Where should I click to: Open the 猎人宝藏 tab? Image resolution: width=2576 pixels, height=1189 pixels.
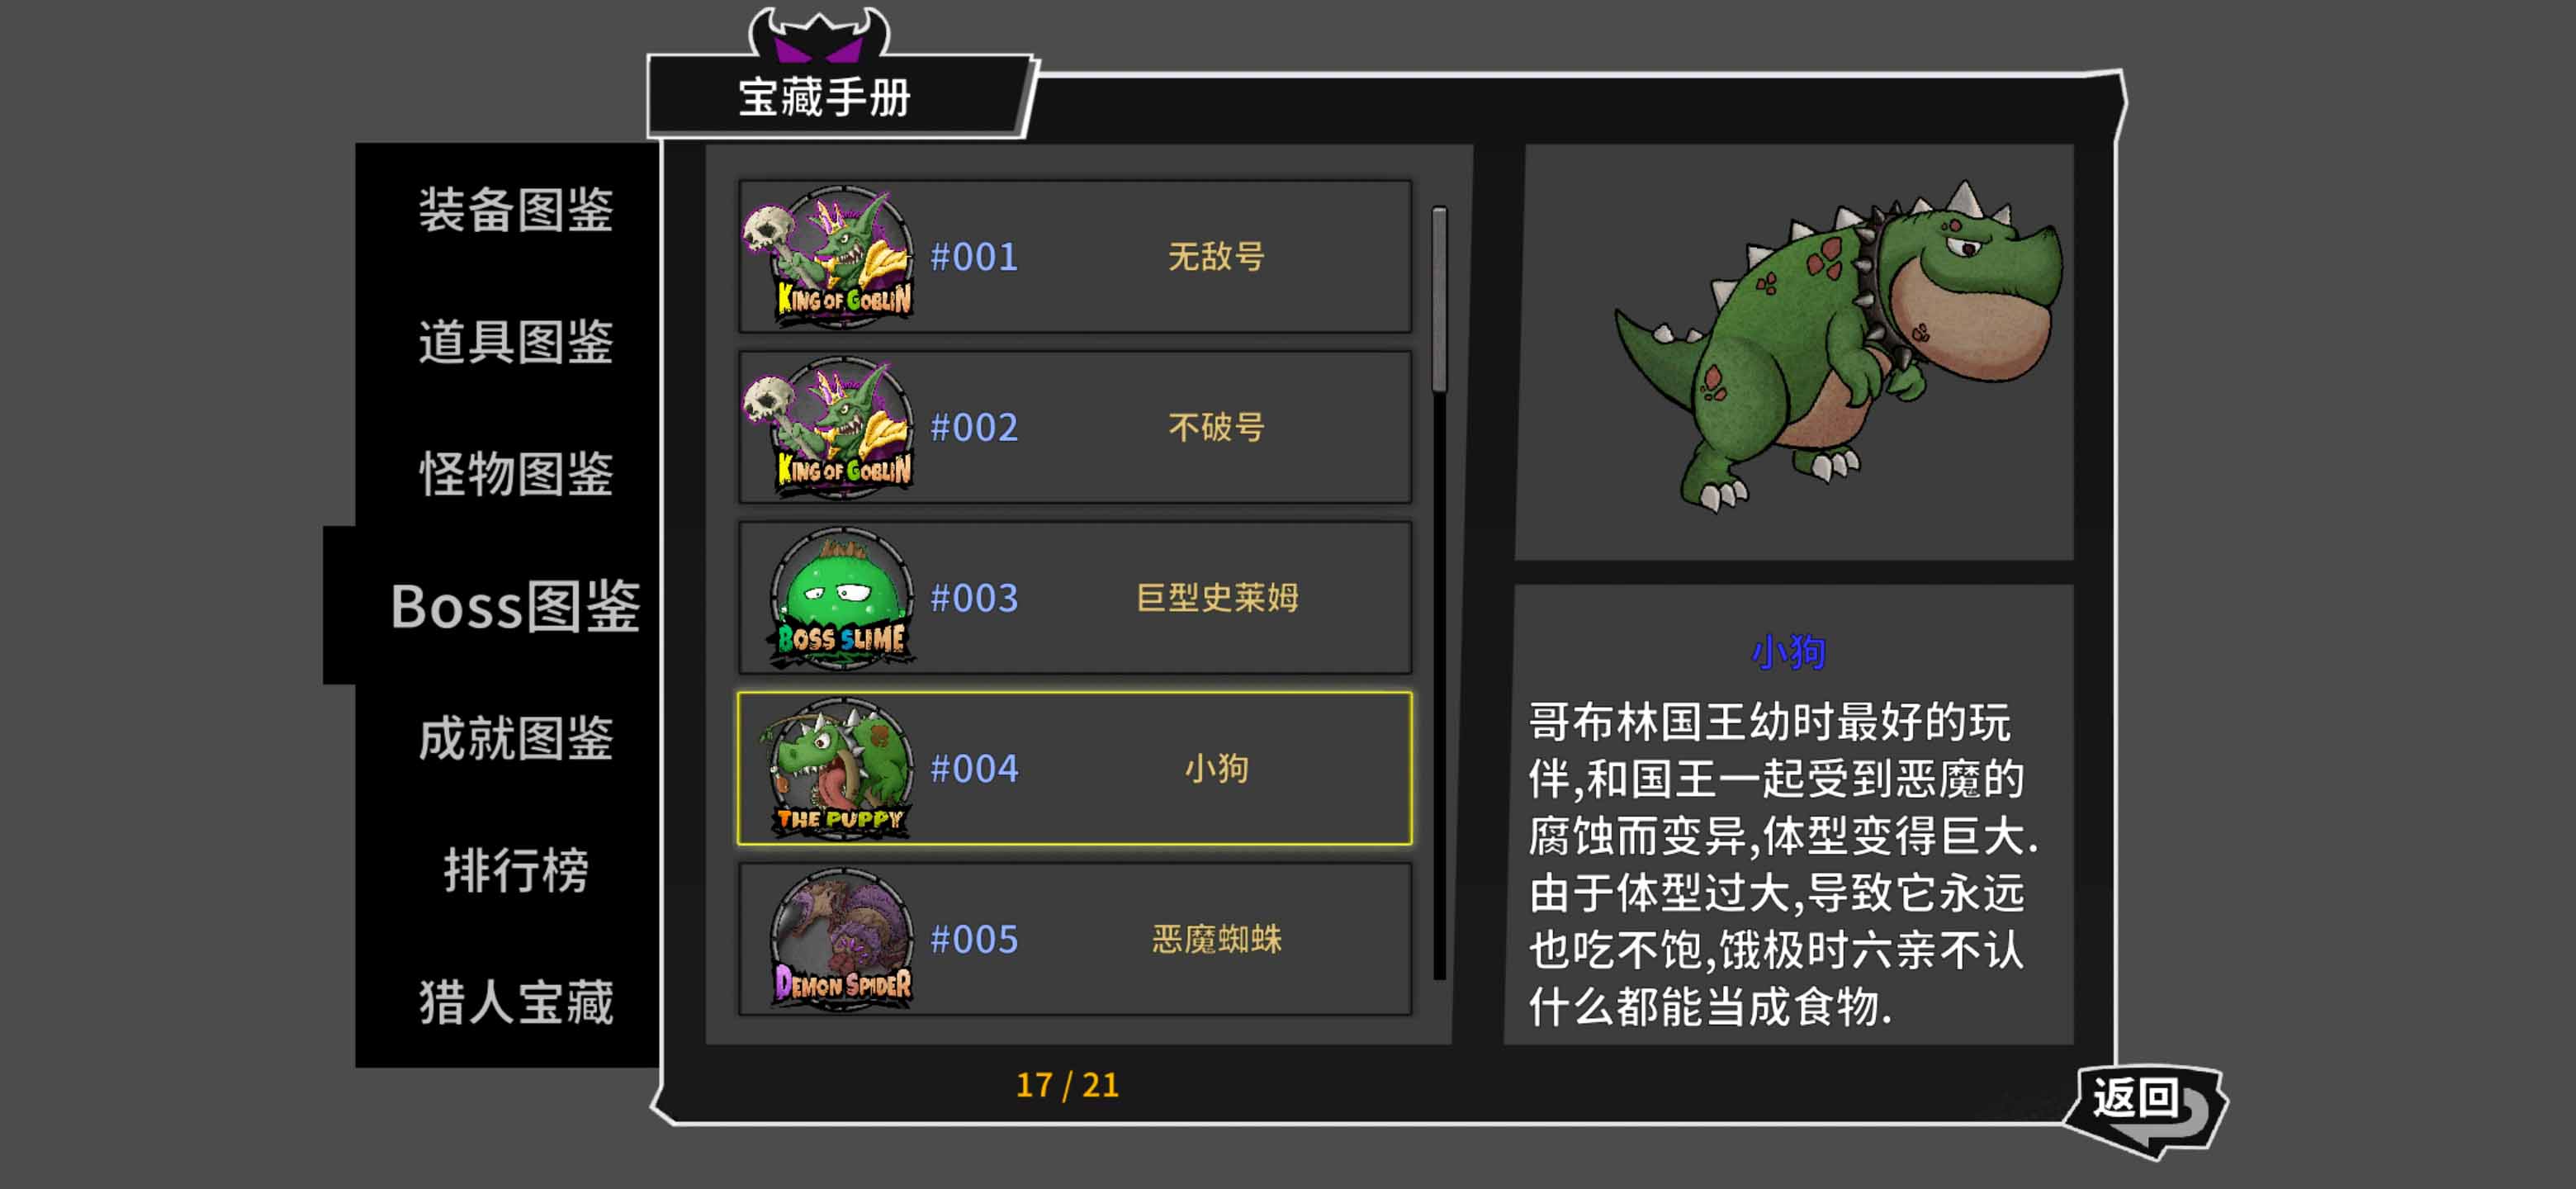(x=515, y=1001)
